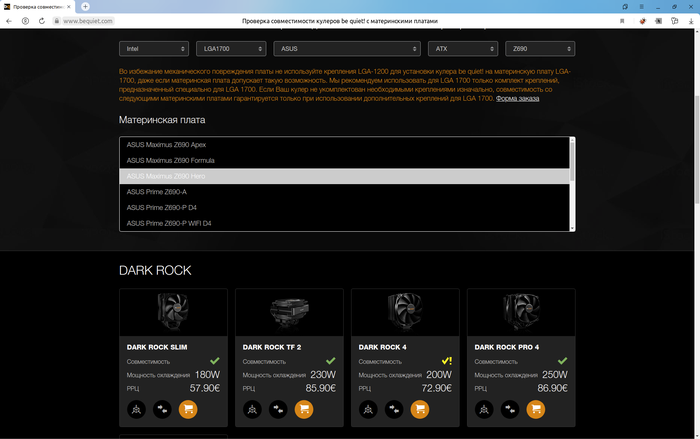Click the Dark Rock Pro 4 cooler image
This screenshot has width=700, height=439.
click(x=521, y=312)
